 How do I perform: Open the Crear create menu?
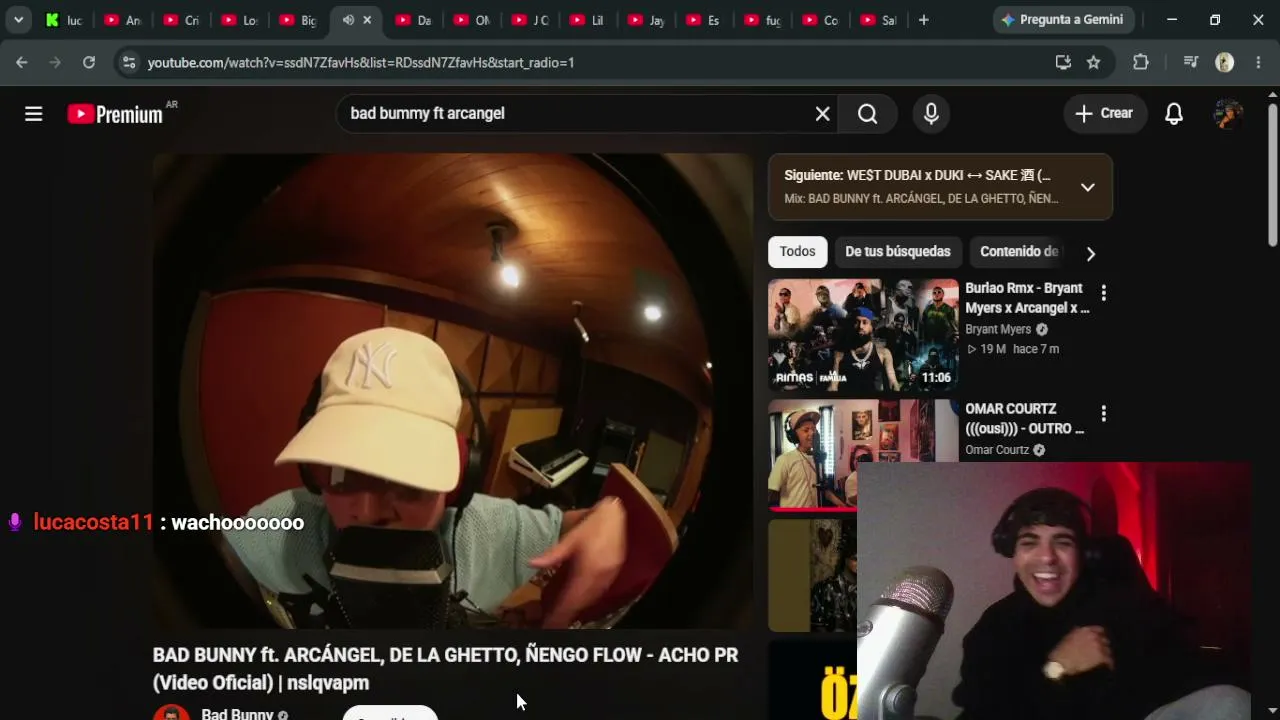click(x=1104, y=114)
